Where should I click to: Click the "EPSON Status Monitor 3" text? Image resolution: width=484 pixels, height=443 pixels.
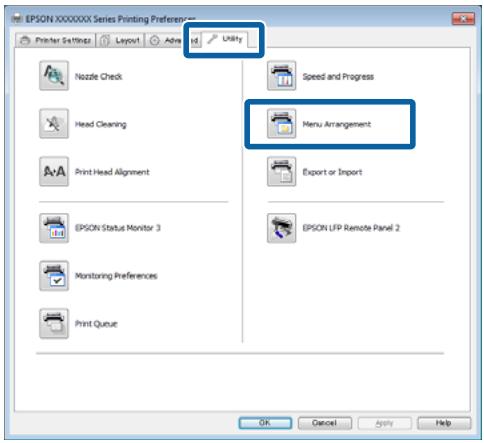tap(118, 228)
